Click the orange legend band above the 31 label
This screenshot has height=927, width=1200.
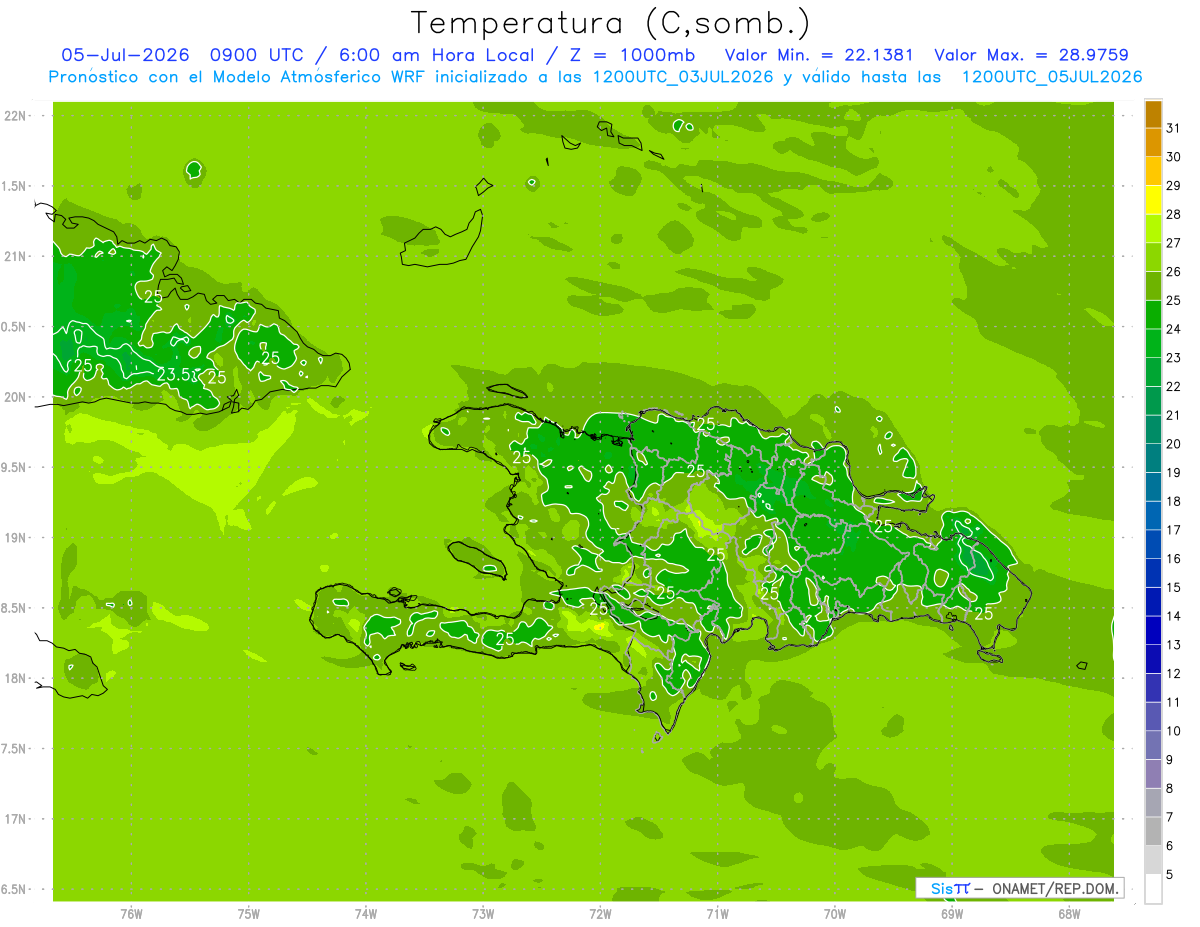coord(1153,114)
